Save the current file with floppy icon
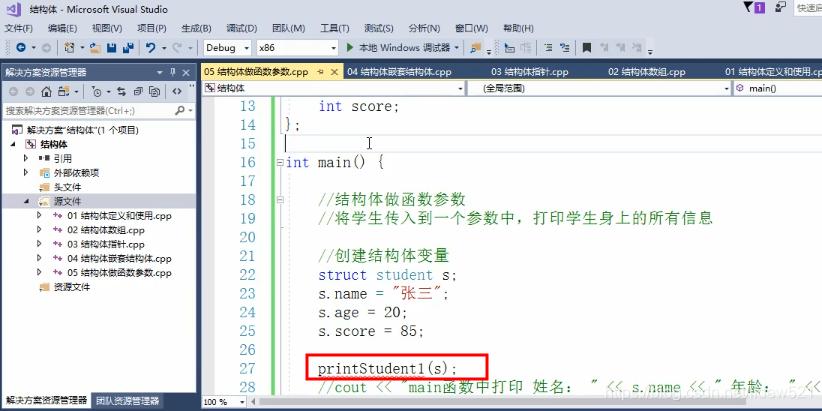 111,48
